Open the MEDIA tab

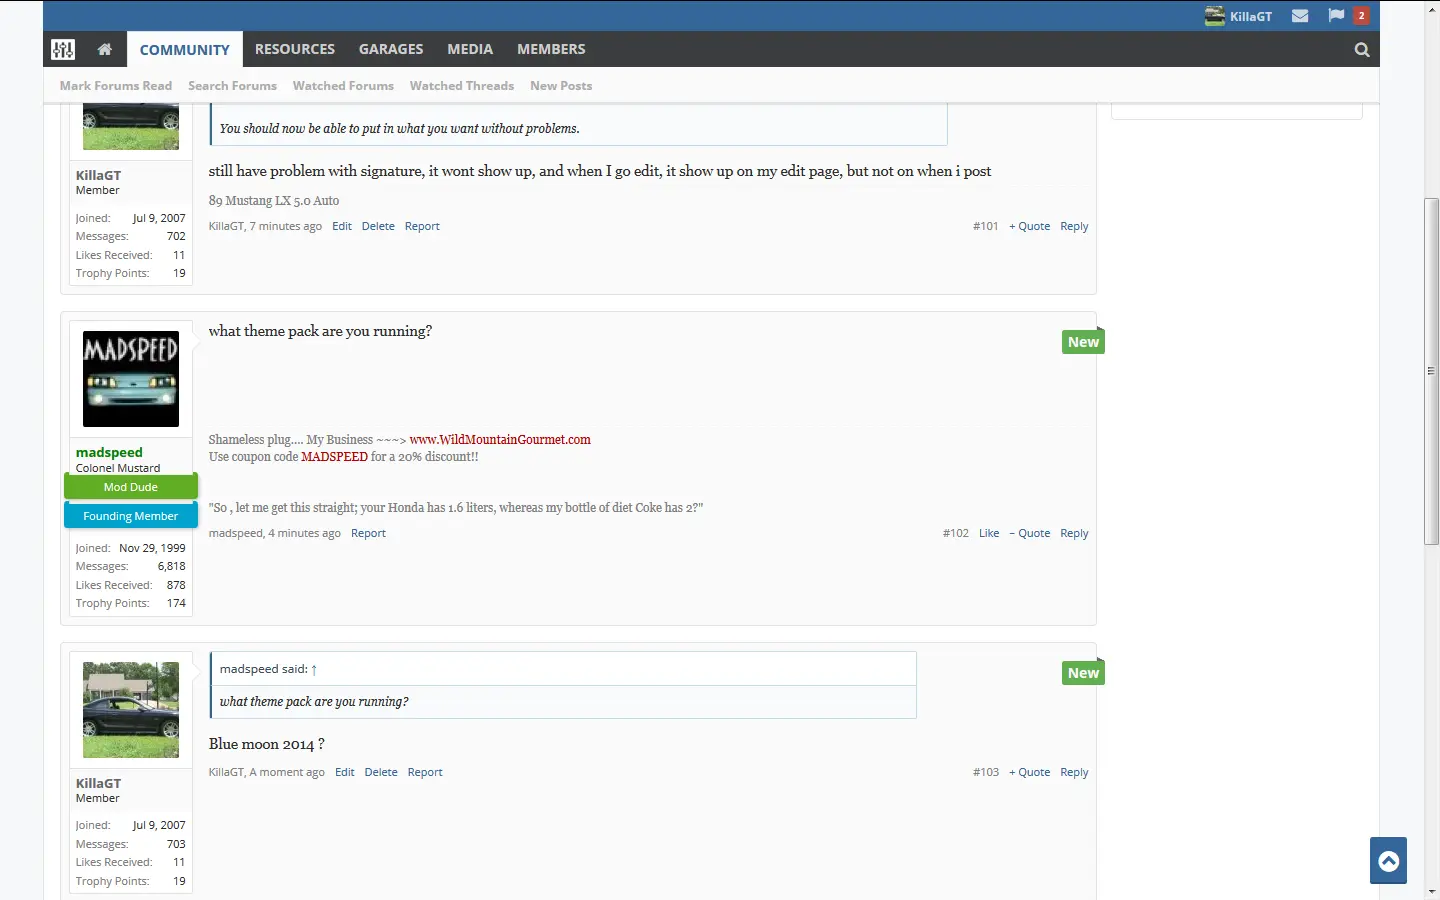click(x=470, y=49)
